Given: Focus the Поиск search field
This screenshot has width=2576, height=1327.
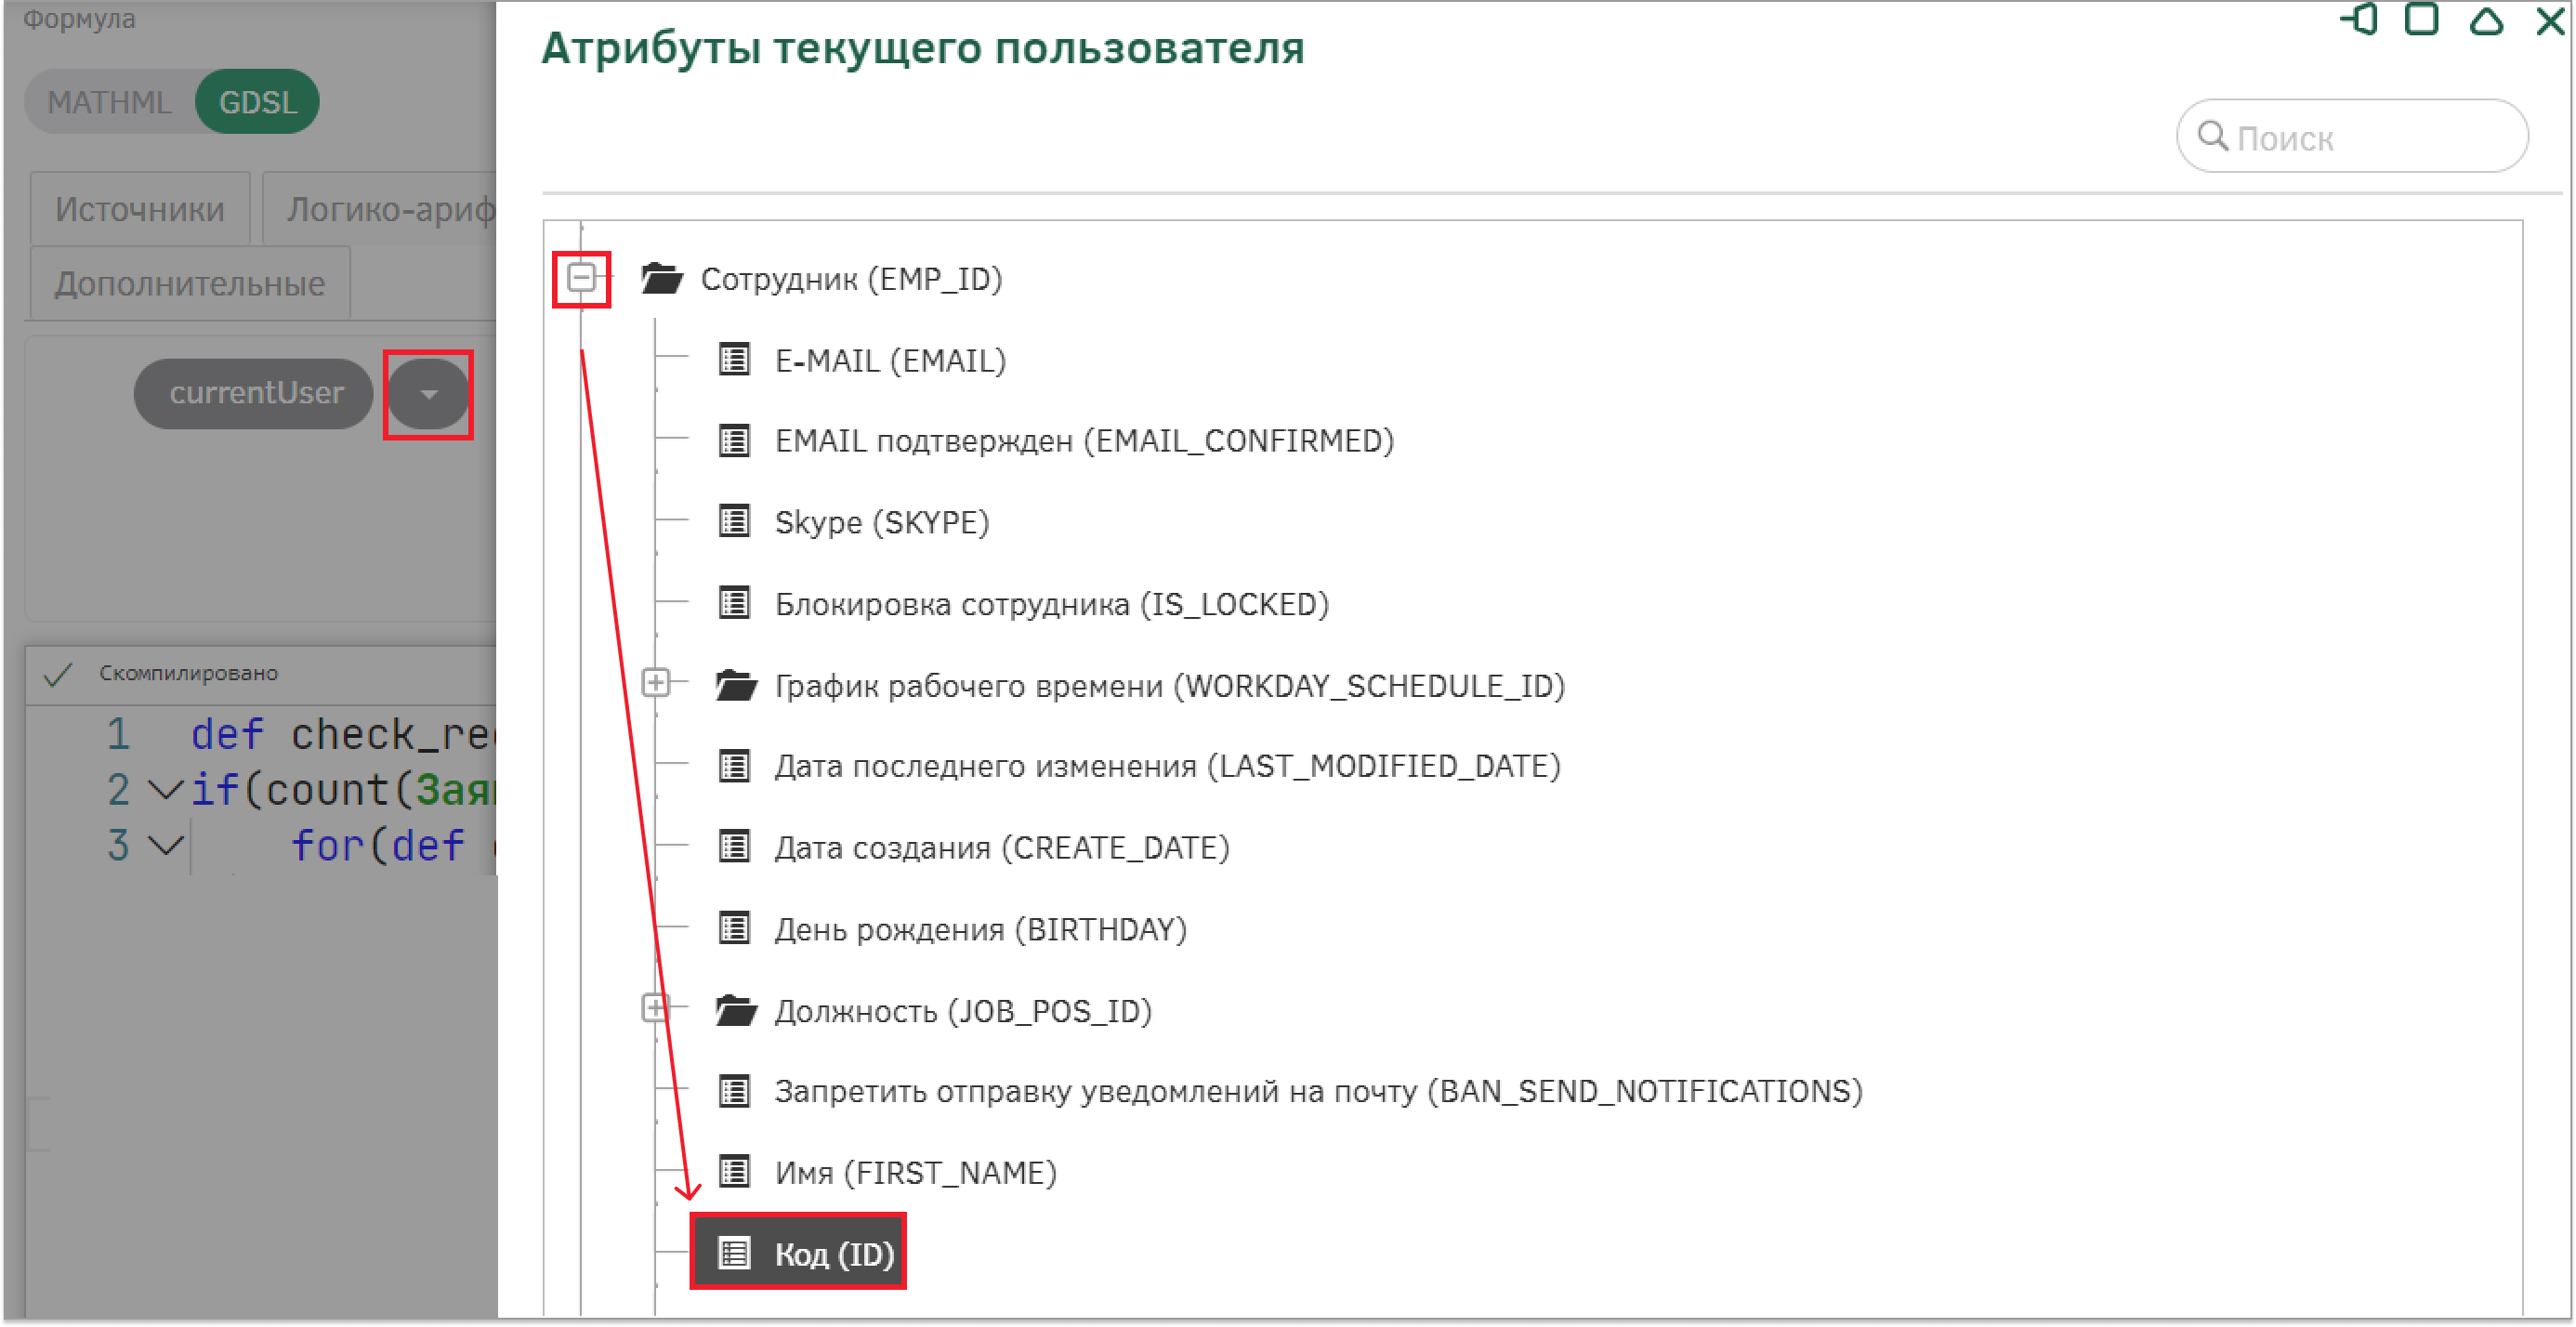Looking at the screenshot, I should pos(2352,136).
